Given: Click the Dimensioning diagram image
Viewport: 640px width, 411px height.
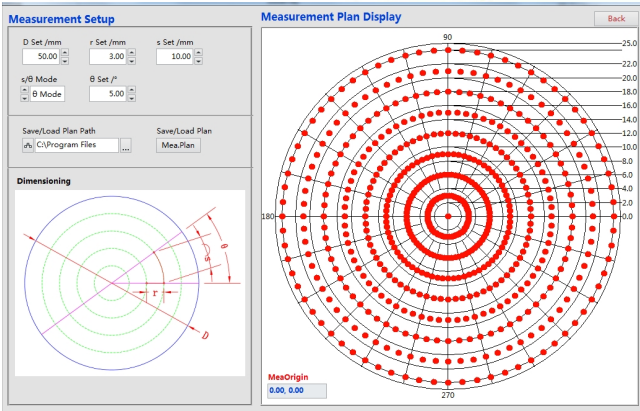Looking at the screenshot, I should click(130, 283).
